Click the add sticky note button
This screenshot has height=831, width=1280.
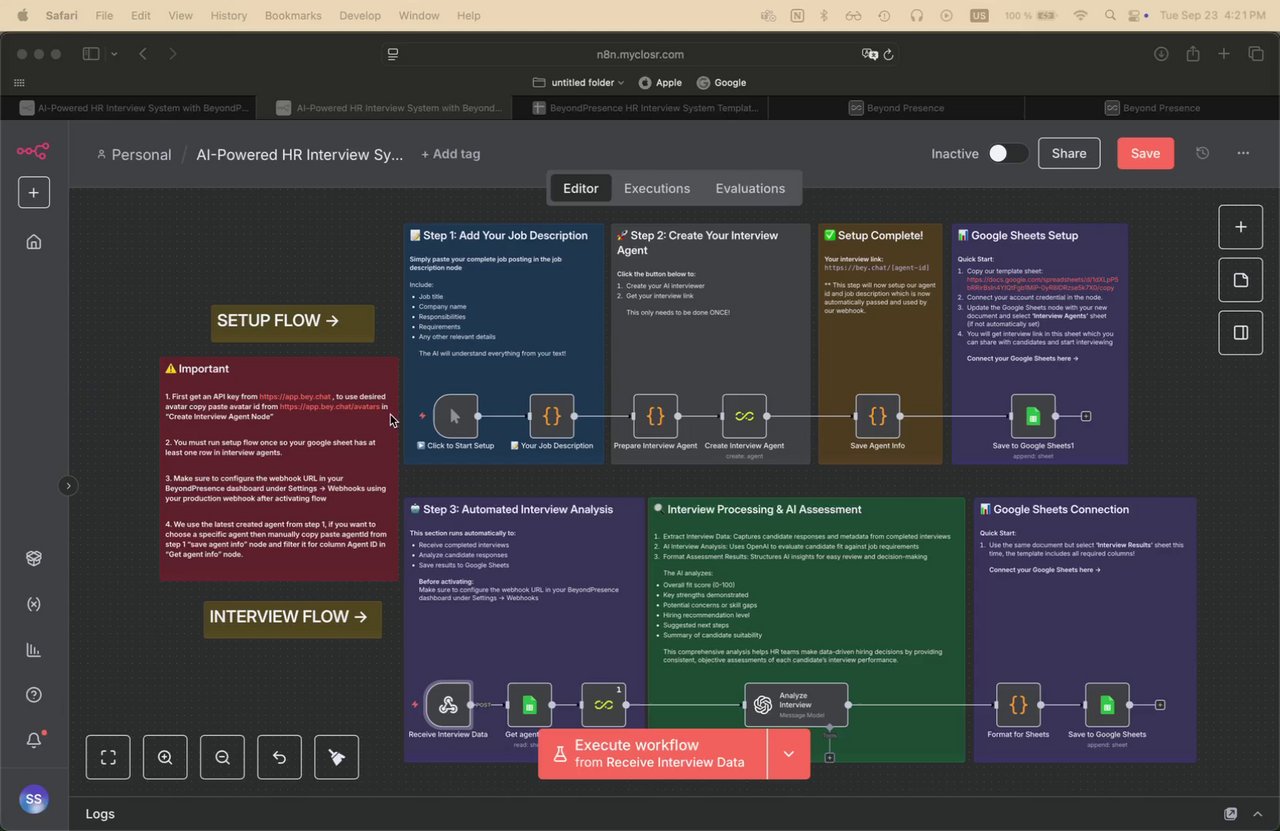tap(1240, 280)
